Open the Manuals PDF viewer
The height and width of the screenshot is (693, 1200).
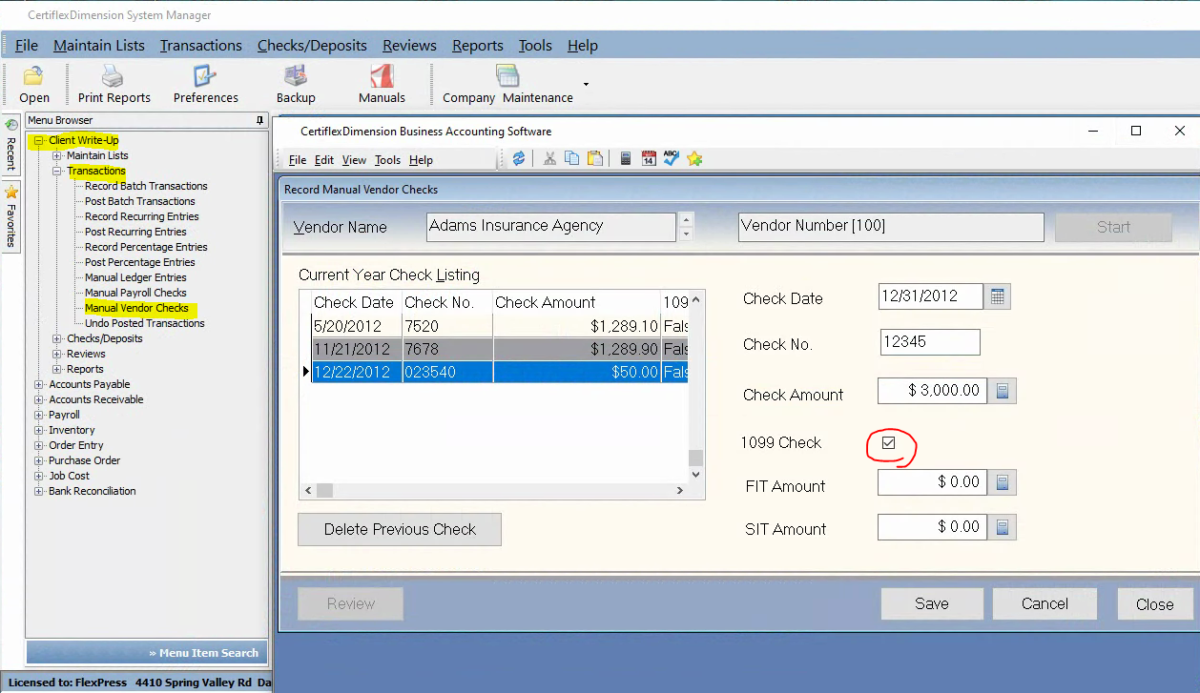click(x=381, y=83)
